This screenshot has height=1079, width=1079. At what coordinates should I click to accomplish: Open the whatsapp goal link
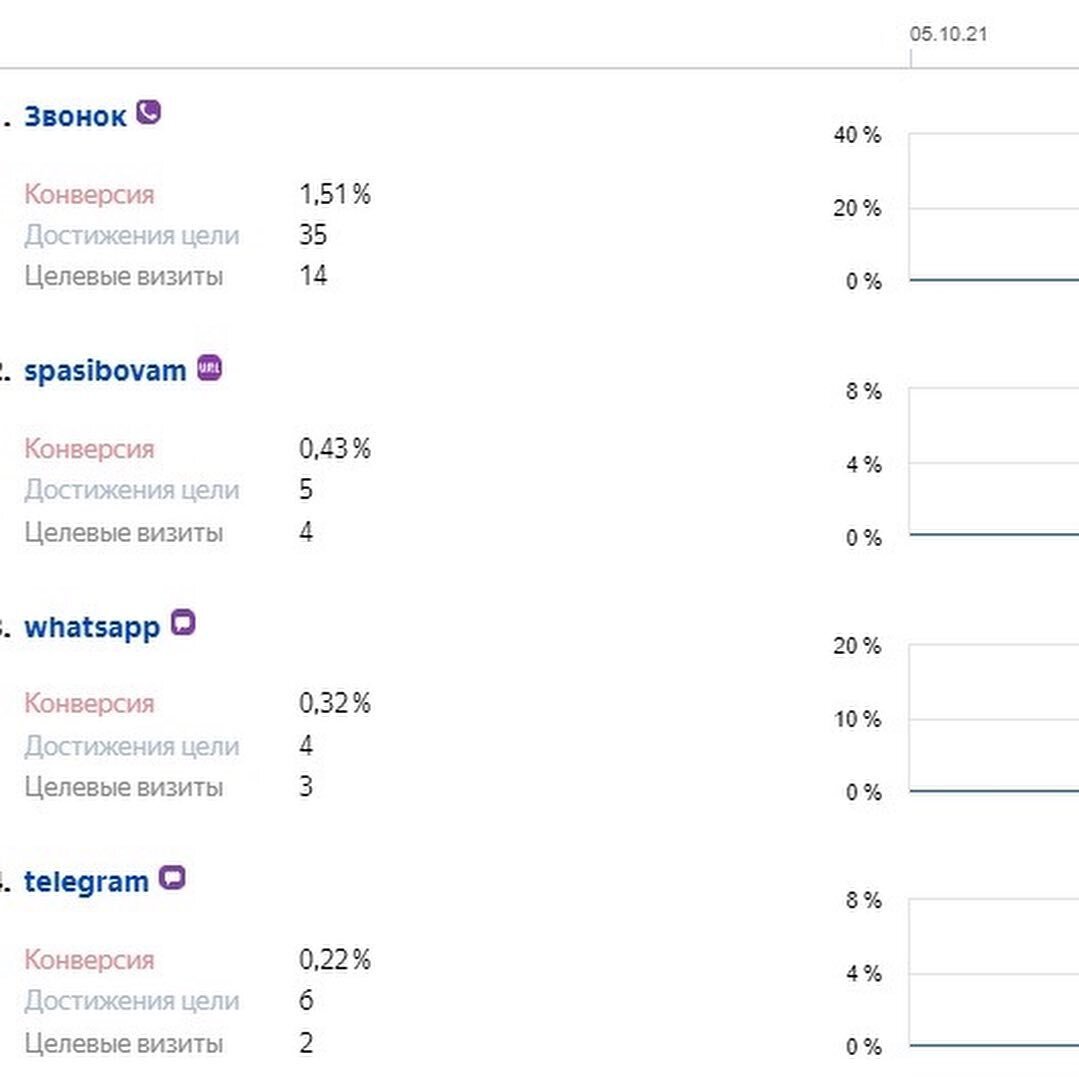click(92, 628)
